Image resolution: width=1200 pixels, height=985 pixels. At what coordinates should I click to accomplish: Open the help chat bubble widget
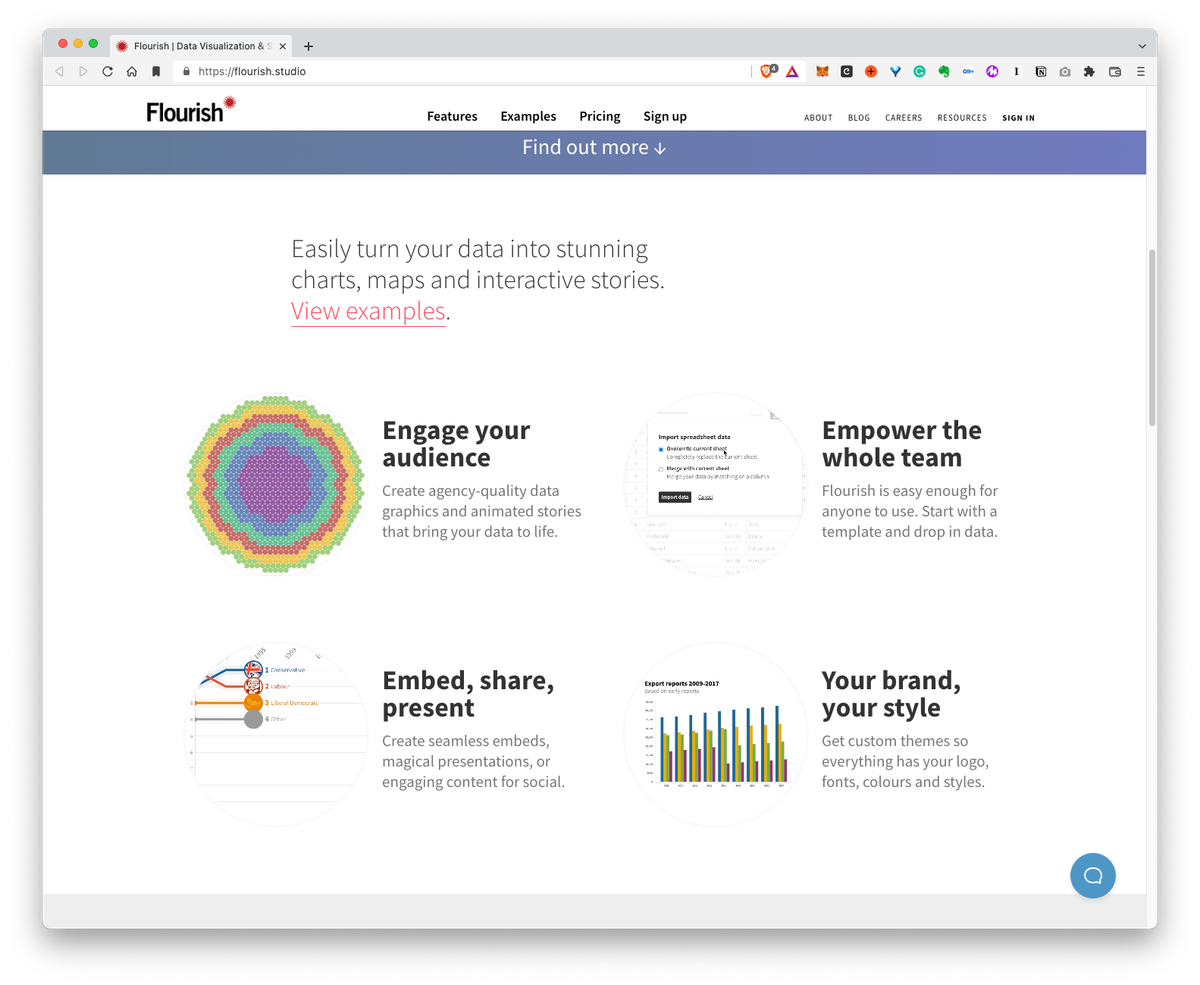click(x=1092, y=875)
